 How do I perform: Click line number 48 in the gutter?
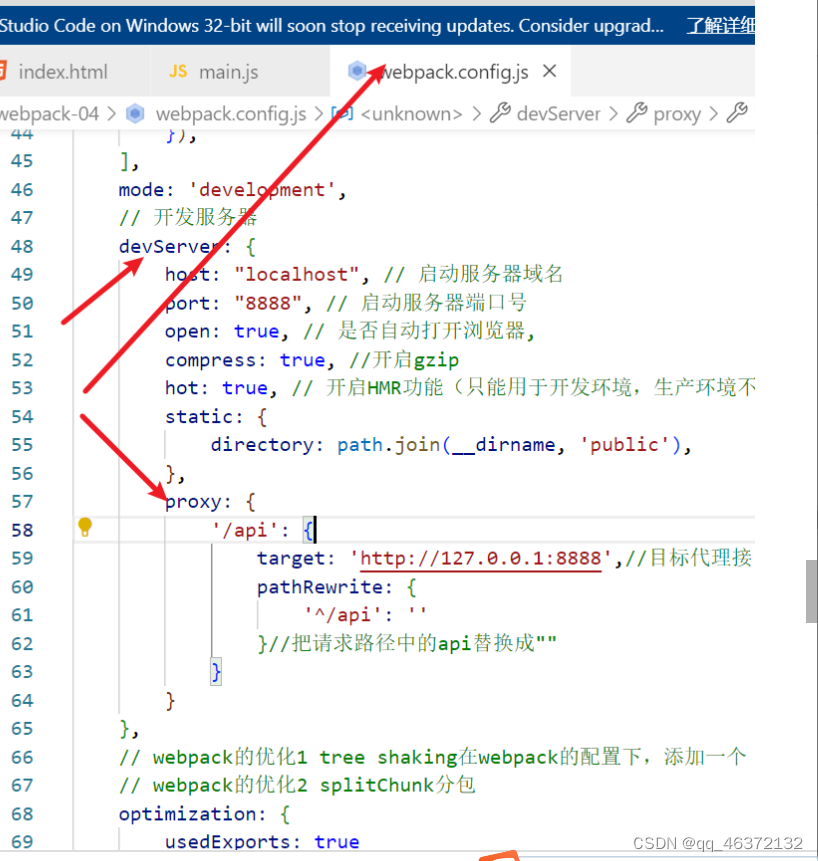22,246
